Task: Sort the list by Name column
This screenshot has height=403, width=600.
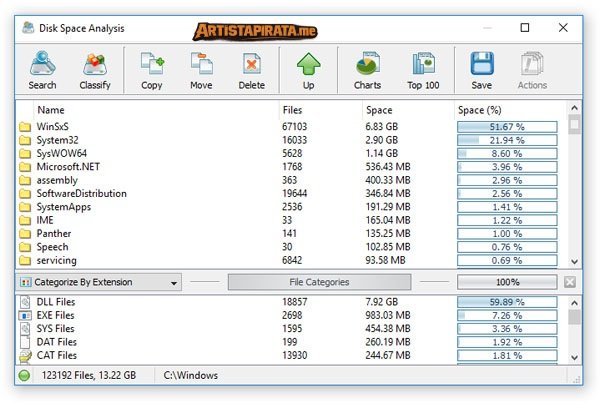Action: point(51,110)
